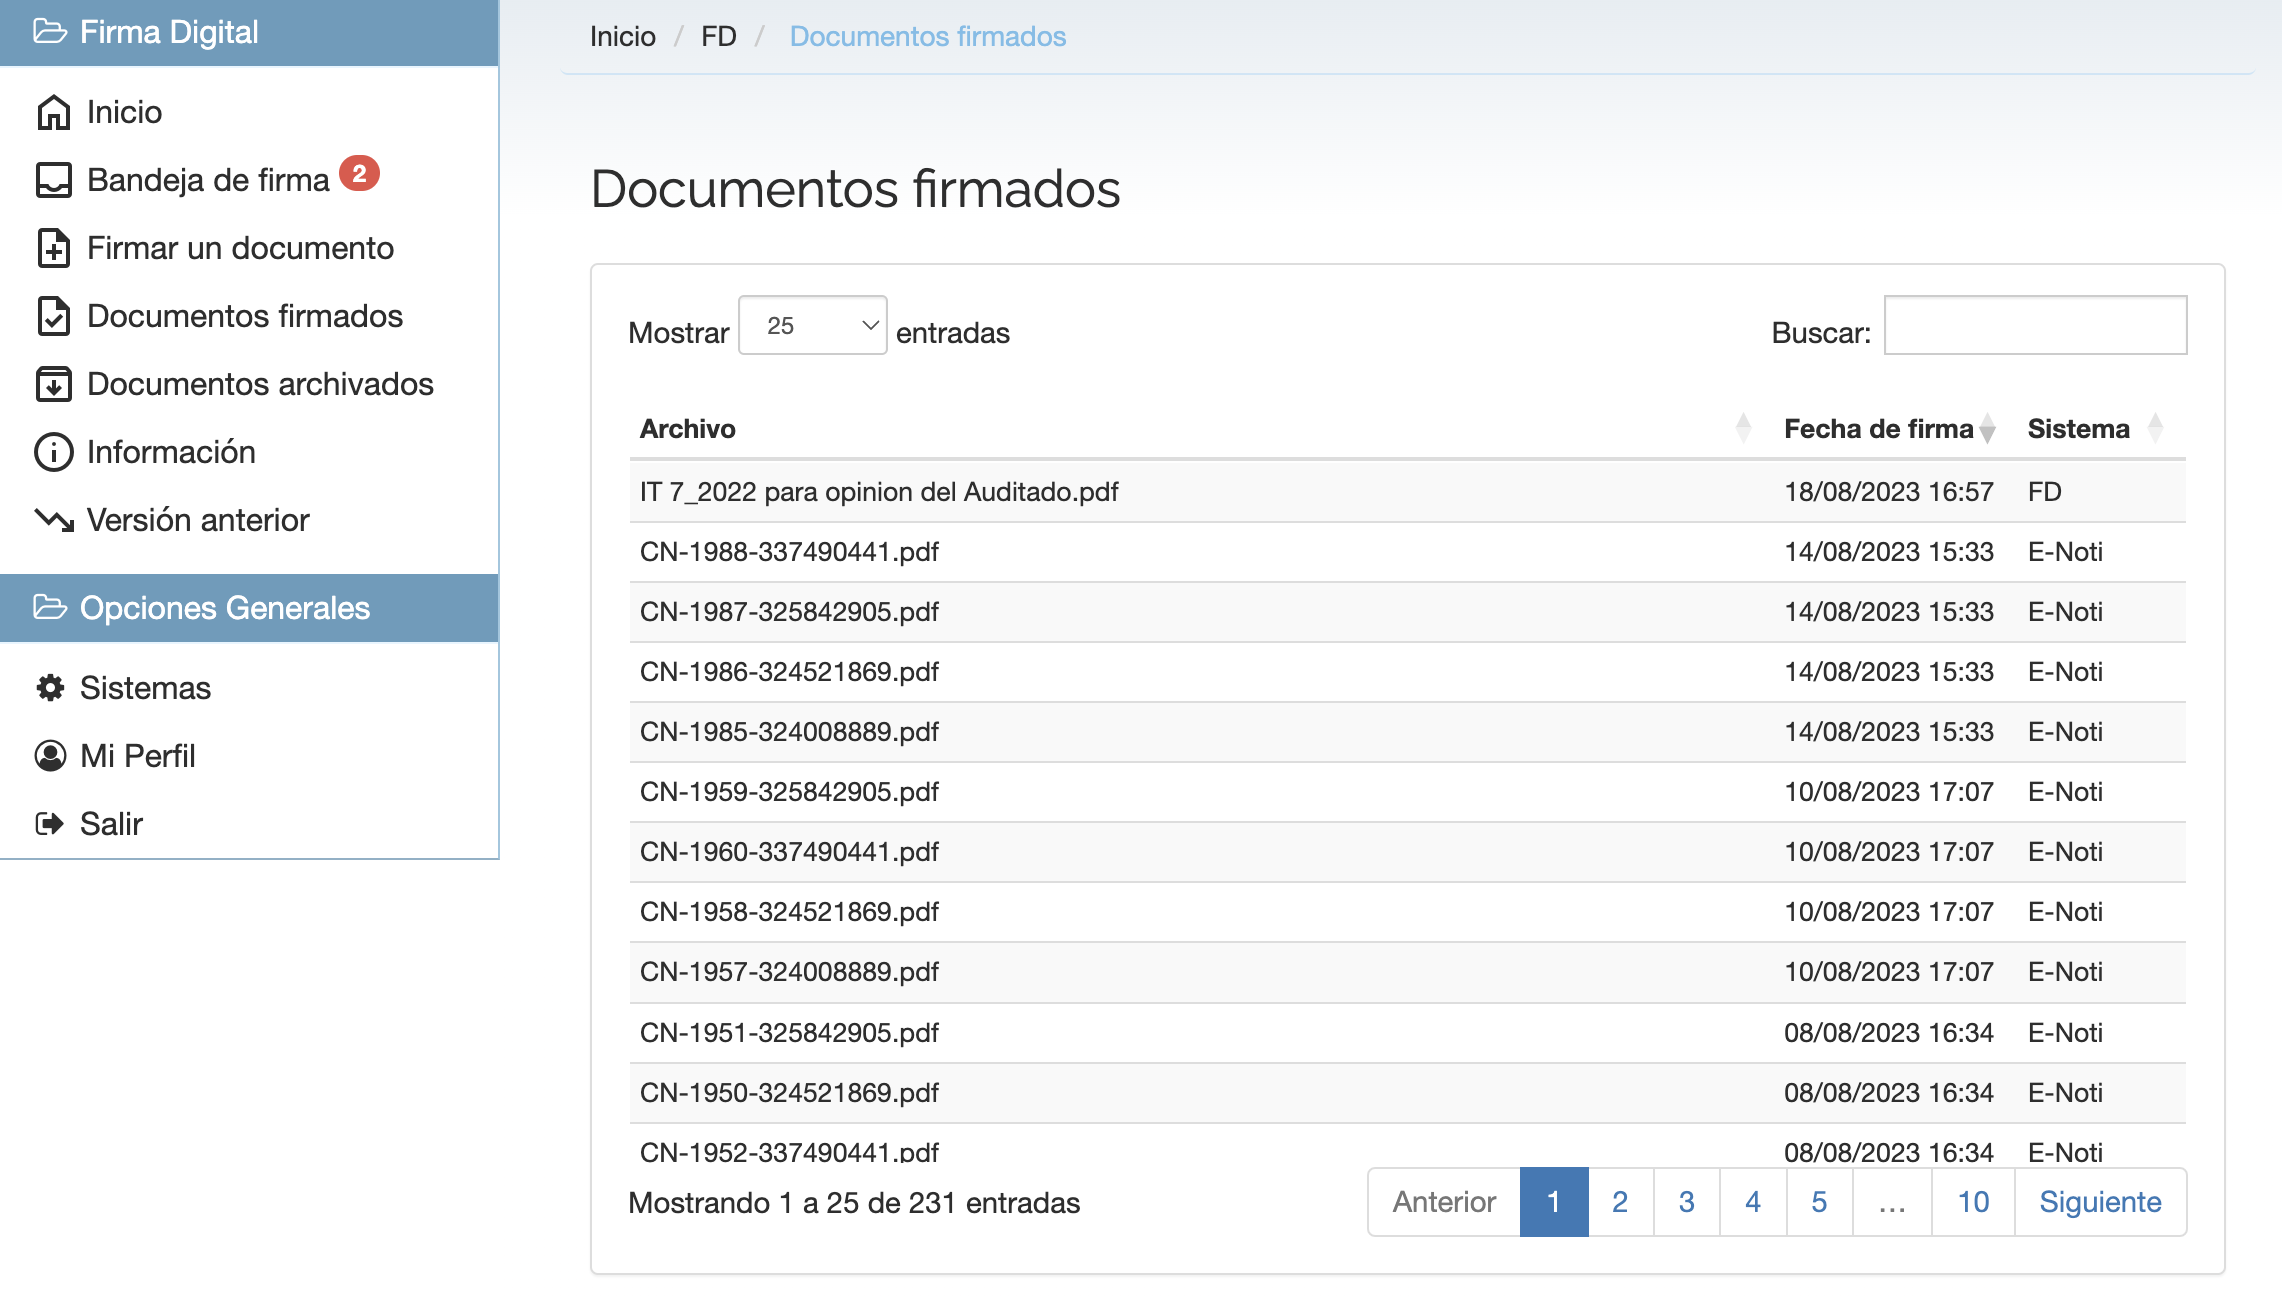This screenshot has height=1299, width=2282.
Task: Collapse the Firma Digital section header
Action: (x=170, y=31)
